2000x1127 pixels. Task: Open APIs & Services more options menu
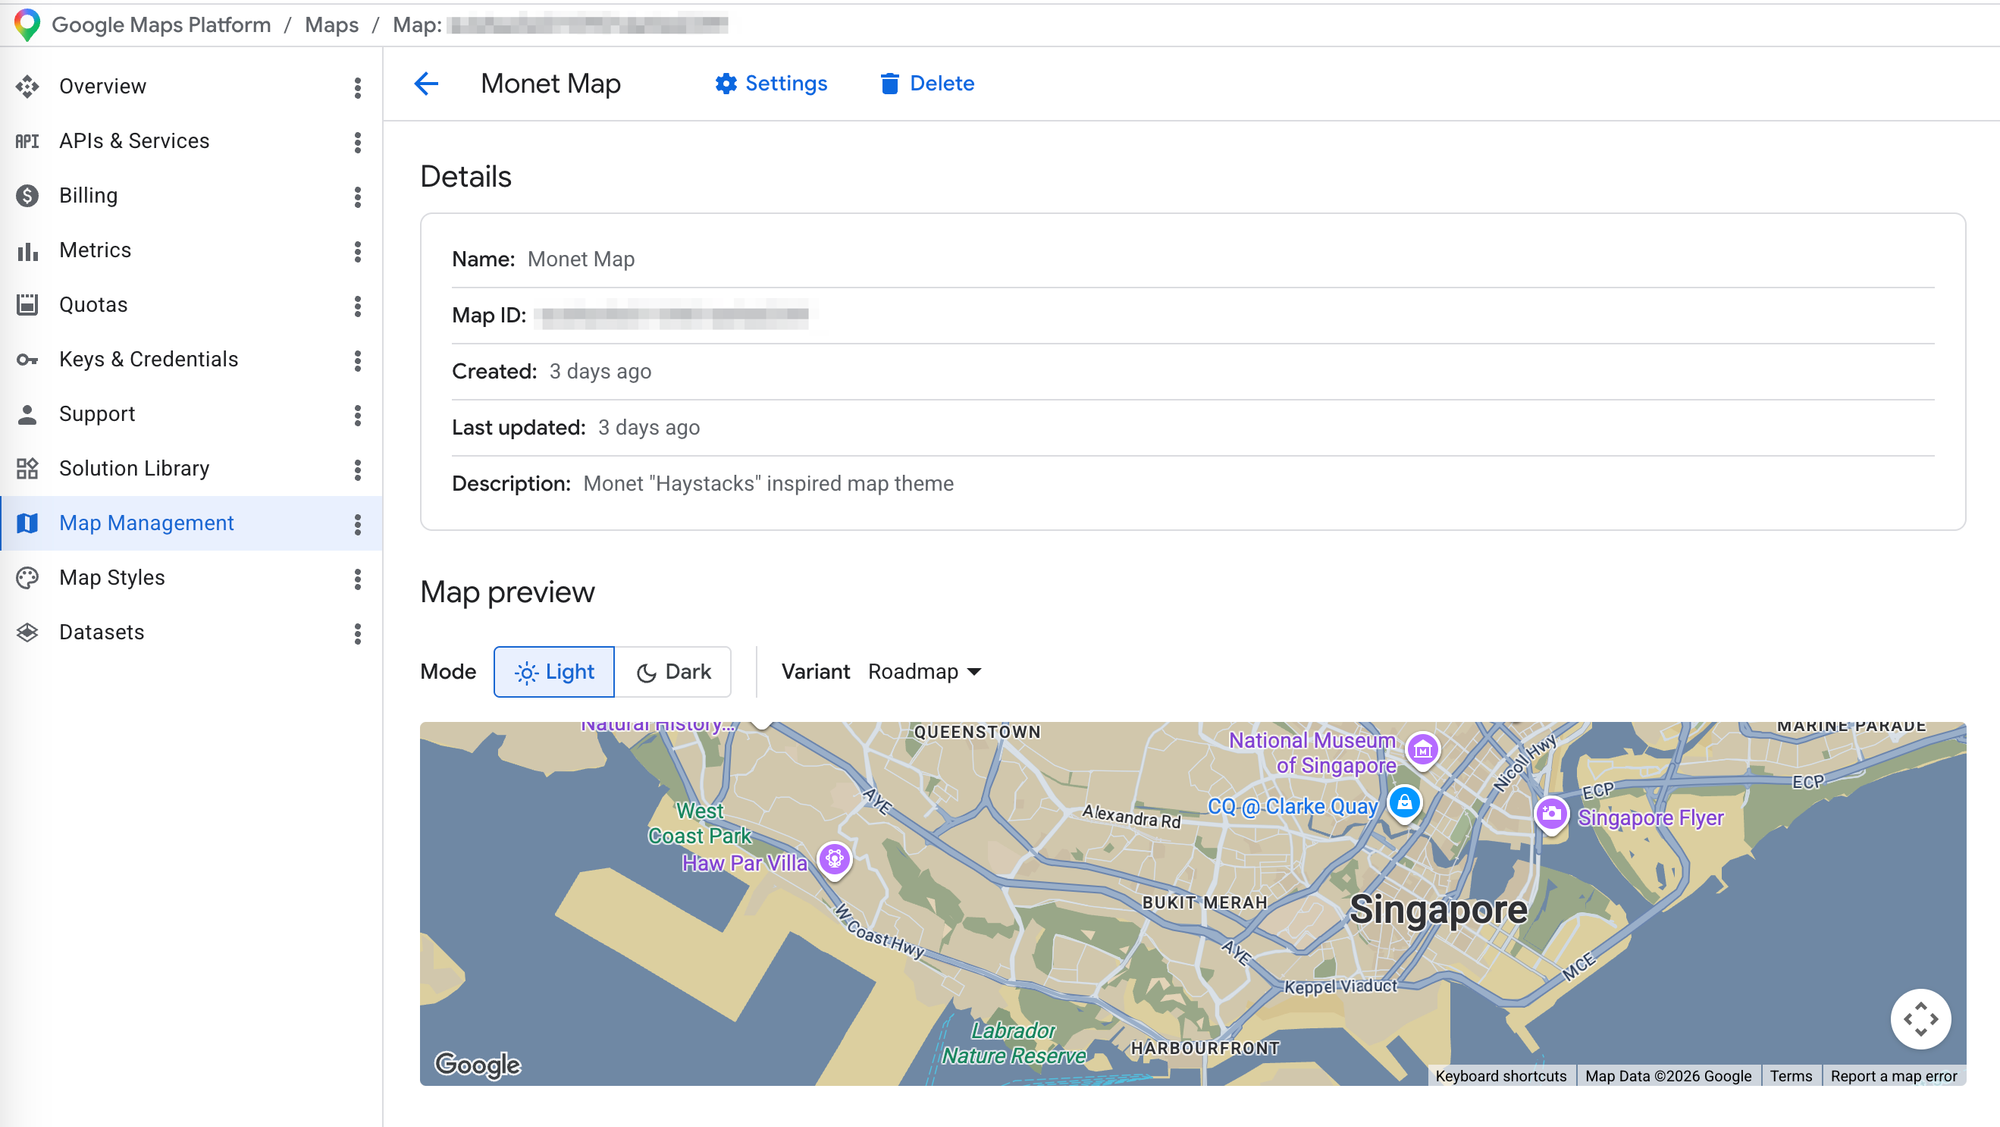[x=357, y=142]
